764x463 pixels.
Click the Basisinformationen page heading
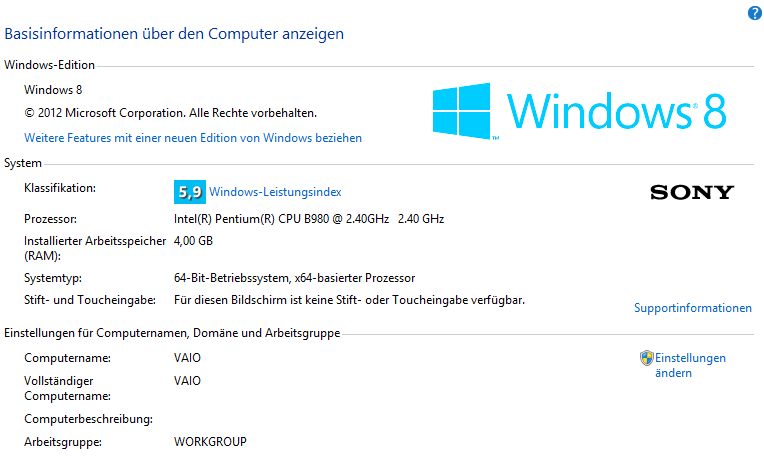(174, 34)
